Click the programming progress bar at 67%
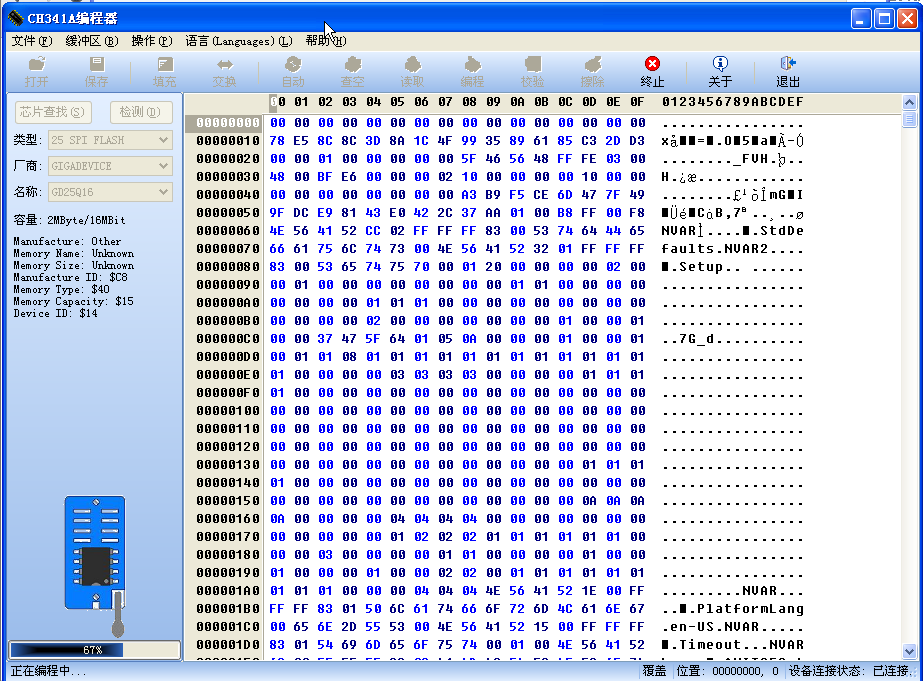This screenshot has width=923, height=681. click(x=94, y=650)
